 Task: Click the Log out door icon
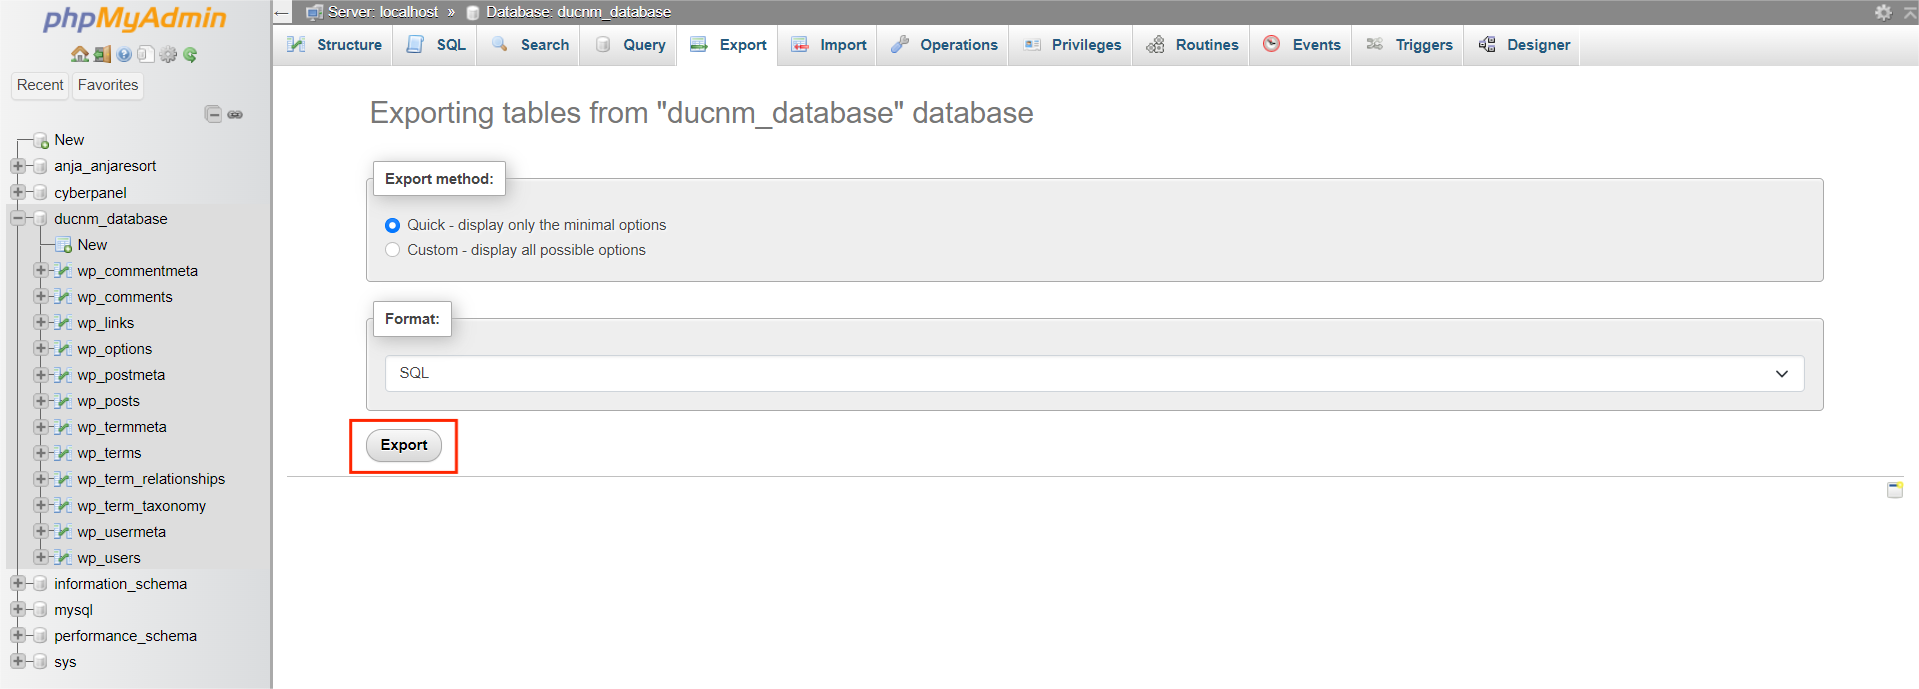102,54
